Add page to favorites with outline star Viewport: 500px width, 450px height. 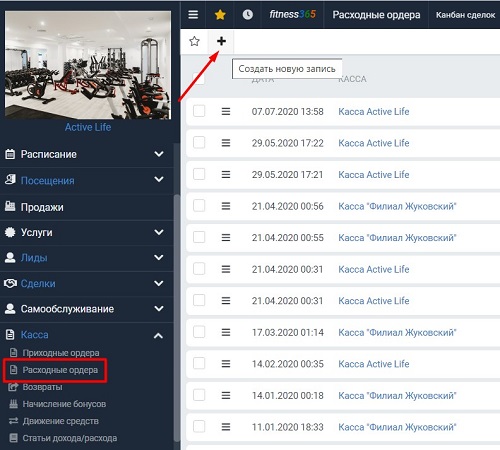194,41
